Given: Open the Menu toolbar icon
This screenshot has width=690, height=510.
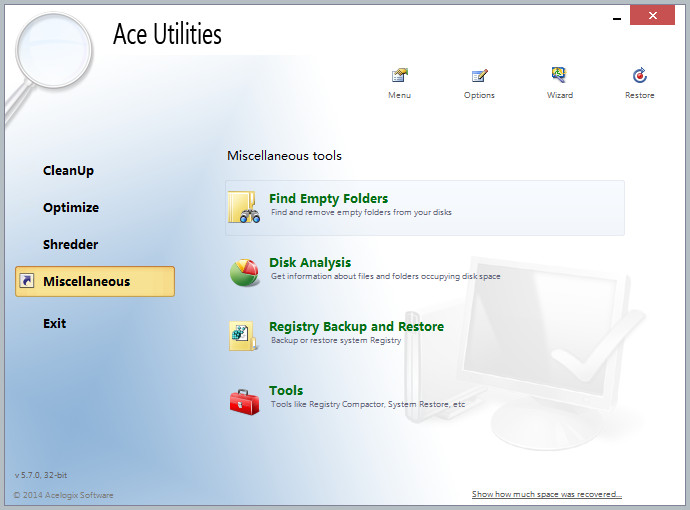Looking at the screenshot, I should (x=400, y=75).
